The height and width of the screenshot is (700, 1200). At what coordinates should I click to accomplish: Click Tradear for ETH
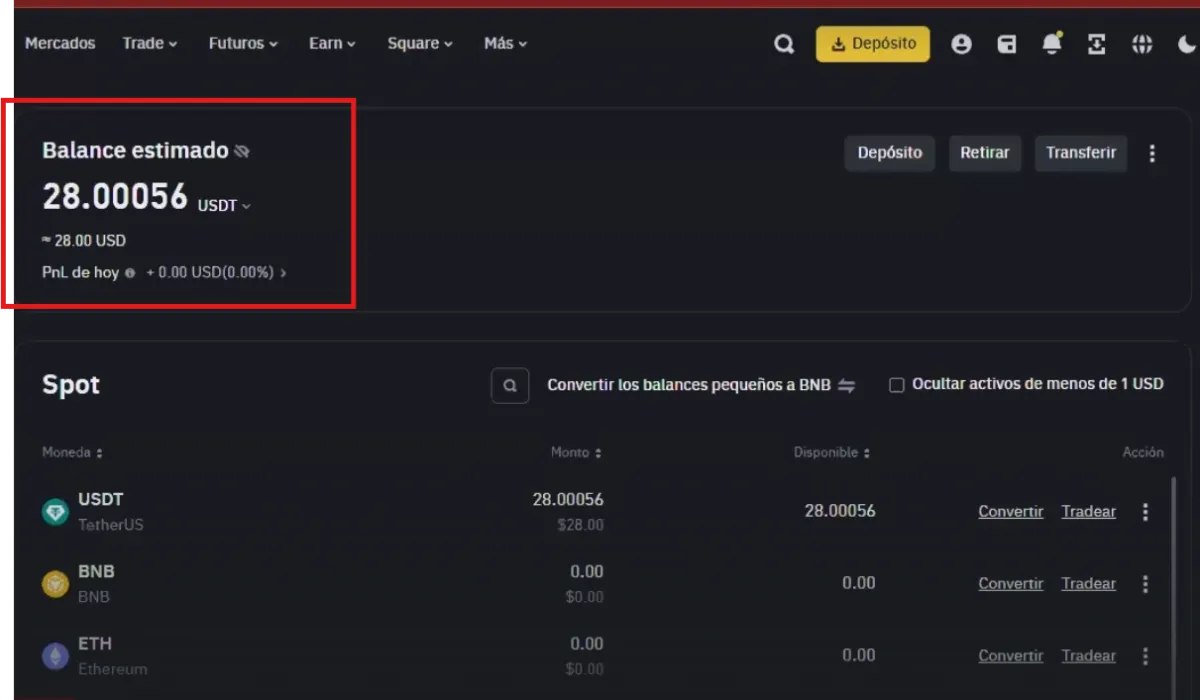pyautogui.click(x=1089, y=656)
